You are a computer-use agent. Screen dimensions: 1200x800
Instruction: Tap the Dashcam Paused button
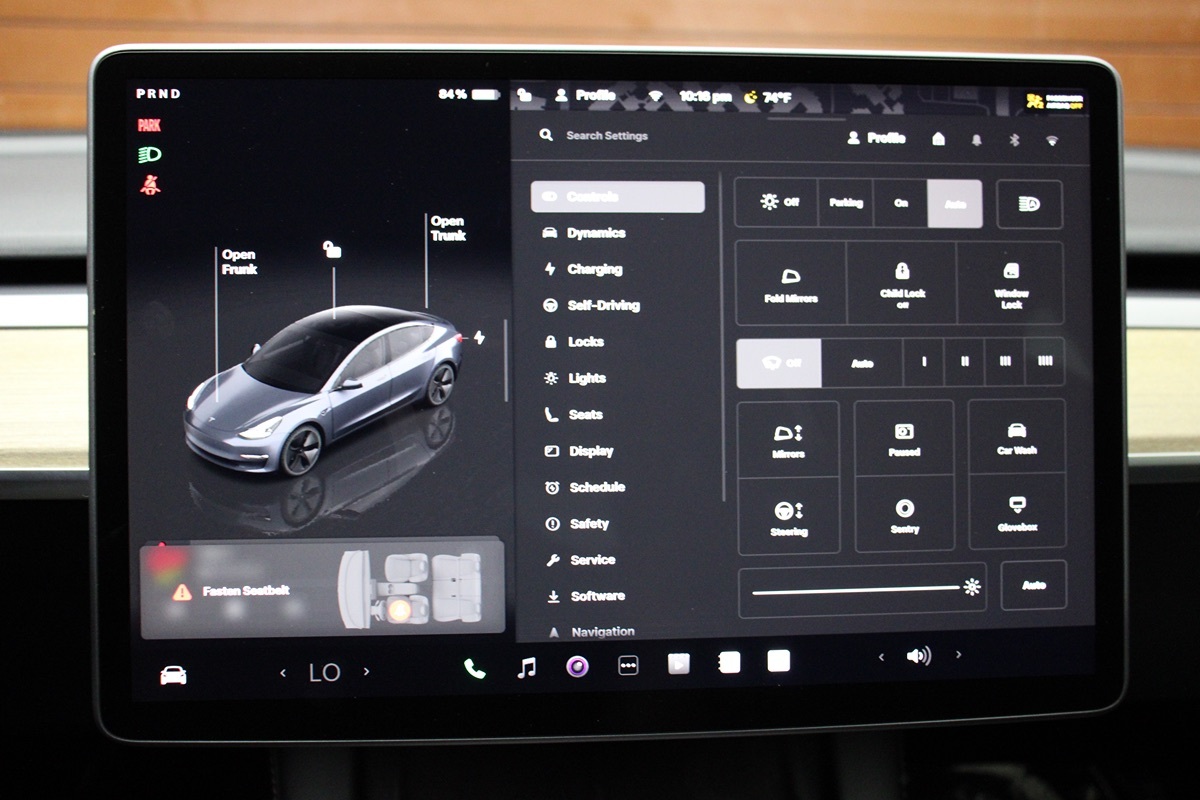pos(904,438)
